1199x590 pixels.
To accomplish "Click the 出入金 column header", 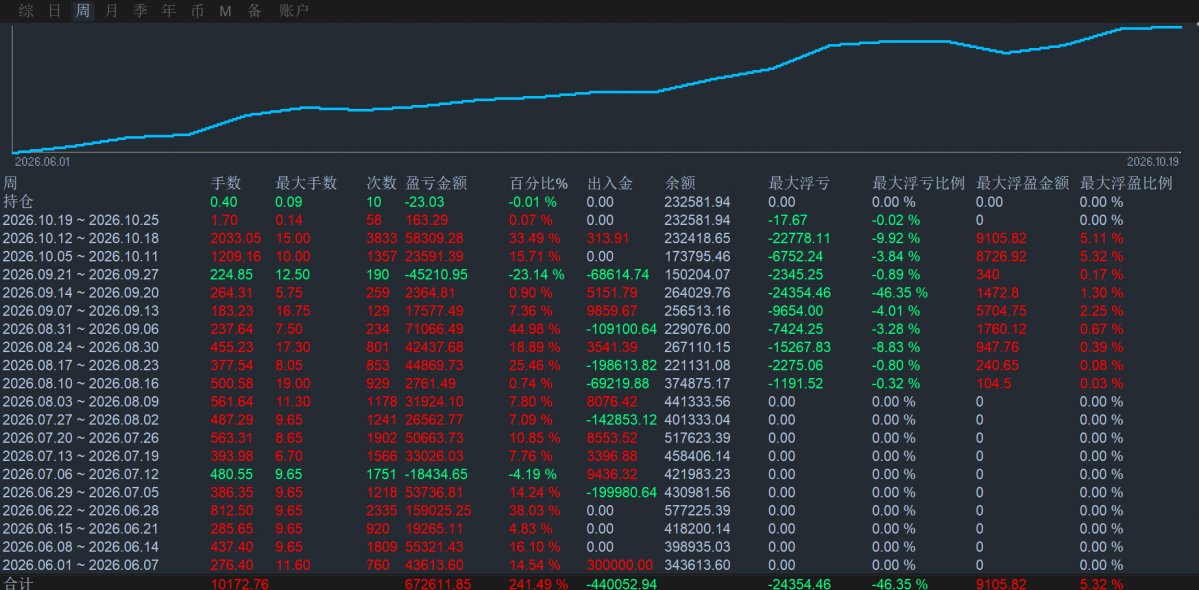I will 609,183.
